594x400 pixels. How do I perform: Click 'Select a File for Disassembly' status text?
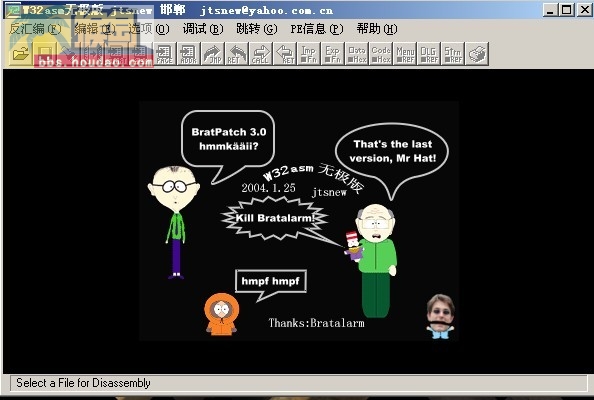[83, 383]
